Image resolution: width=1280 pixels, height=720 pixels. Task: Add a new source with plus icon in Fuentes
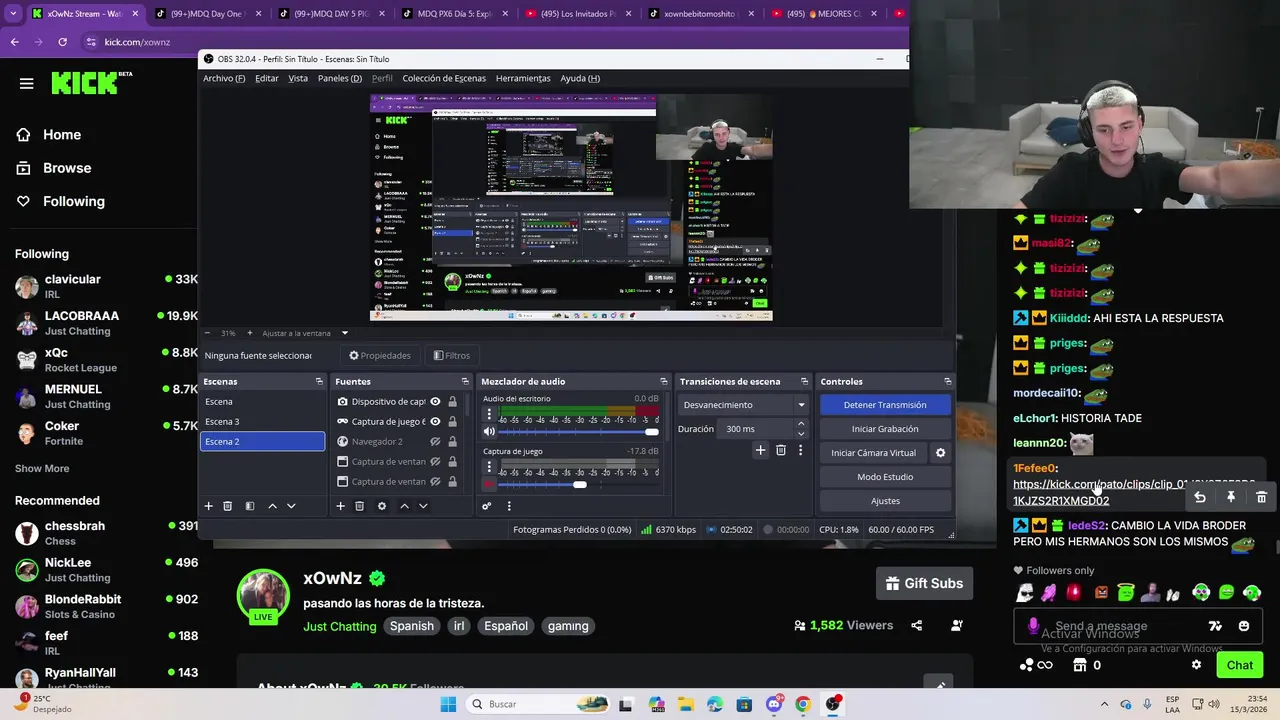tap(340, 506)
